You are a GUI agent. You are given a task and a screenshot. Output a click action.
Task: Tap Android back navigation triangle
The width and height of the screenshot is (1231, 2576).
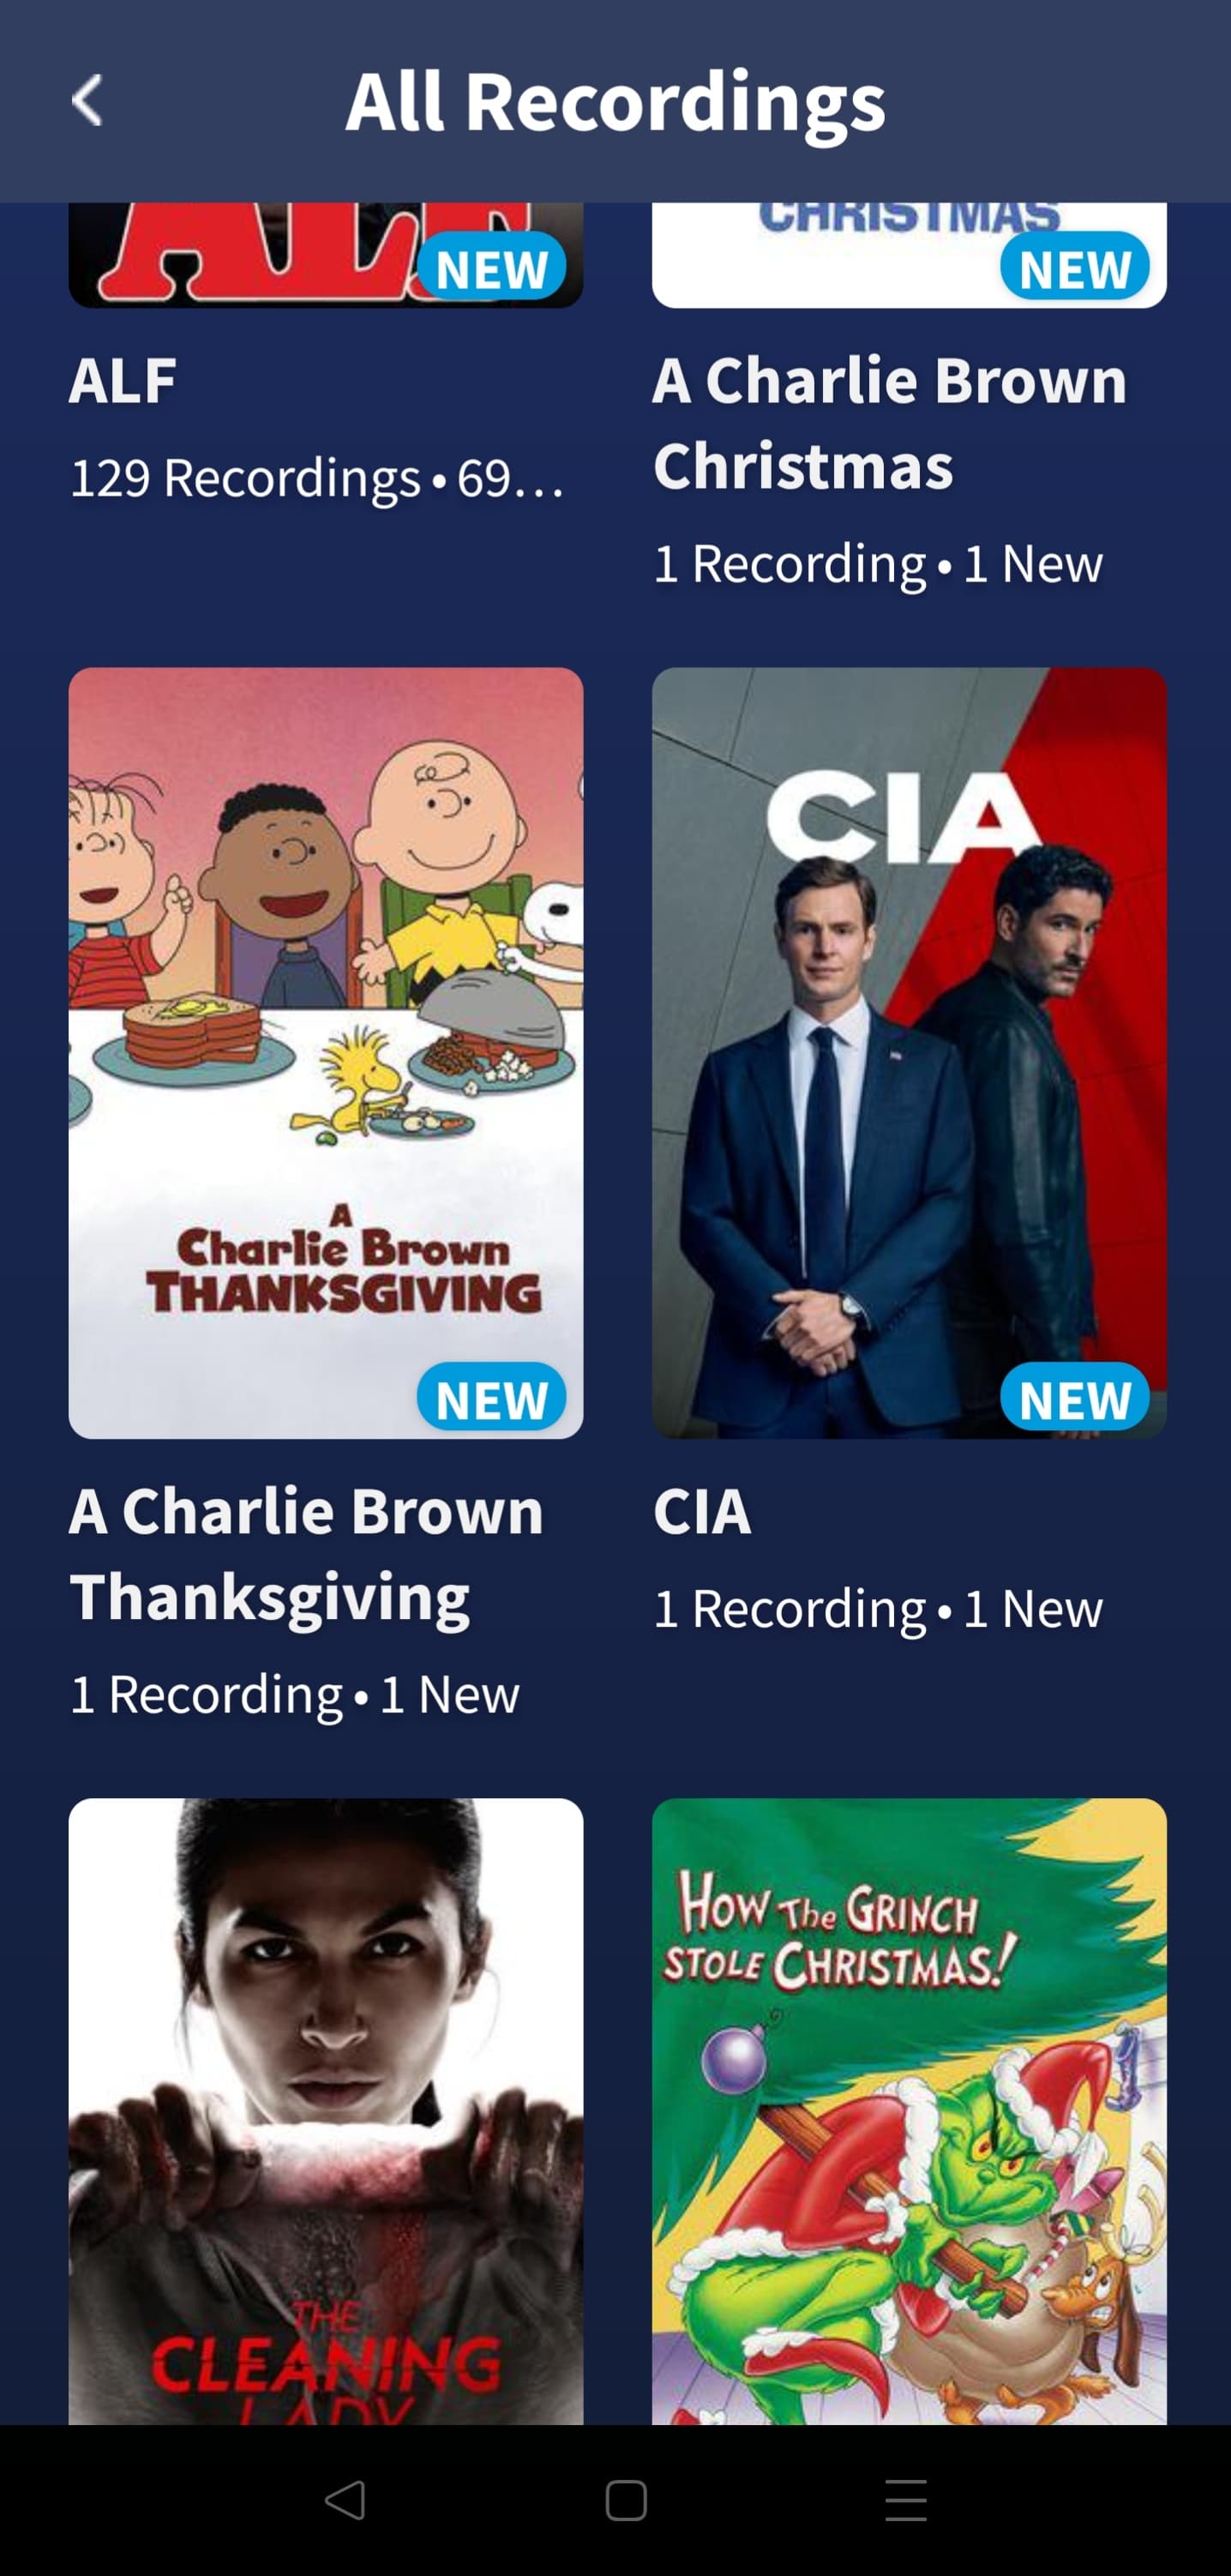(345, 2500)
